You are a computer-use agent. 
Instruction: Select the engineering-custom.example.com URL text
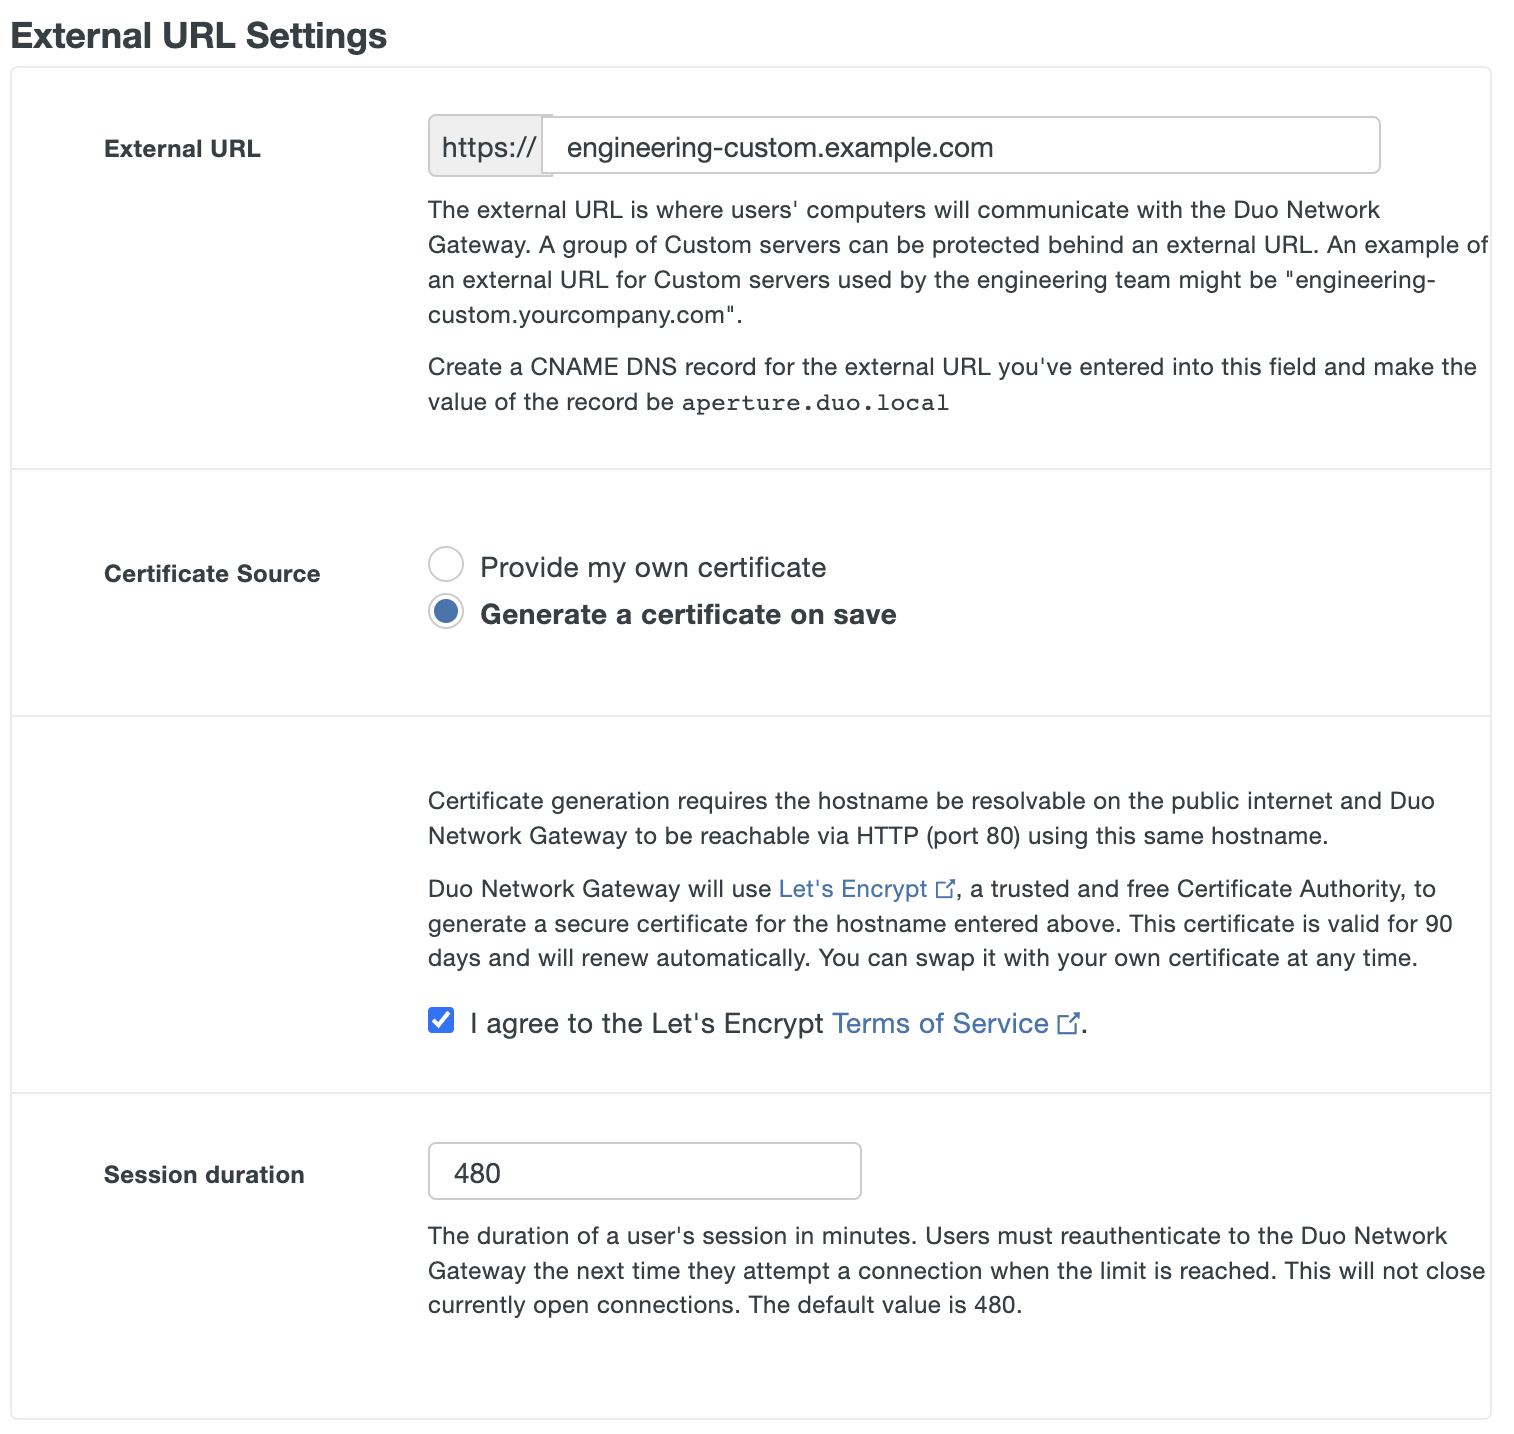point(779,146)
